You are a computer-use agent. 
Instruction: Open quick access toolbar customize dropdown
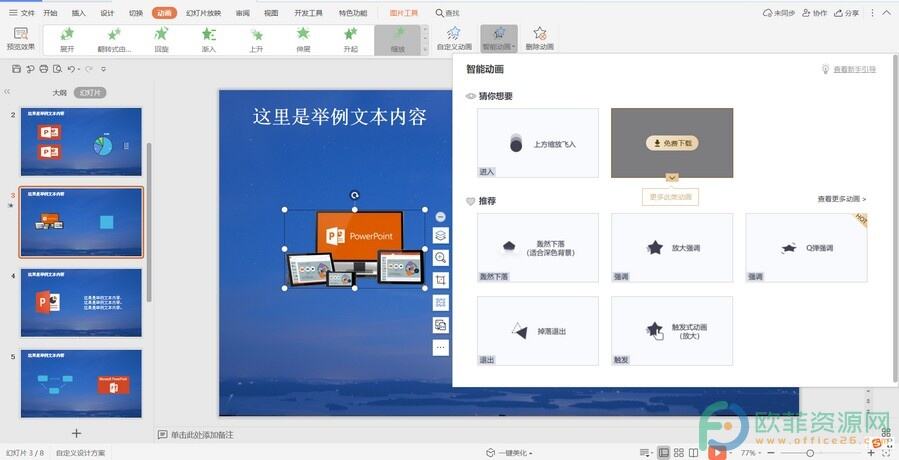103,69
